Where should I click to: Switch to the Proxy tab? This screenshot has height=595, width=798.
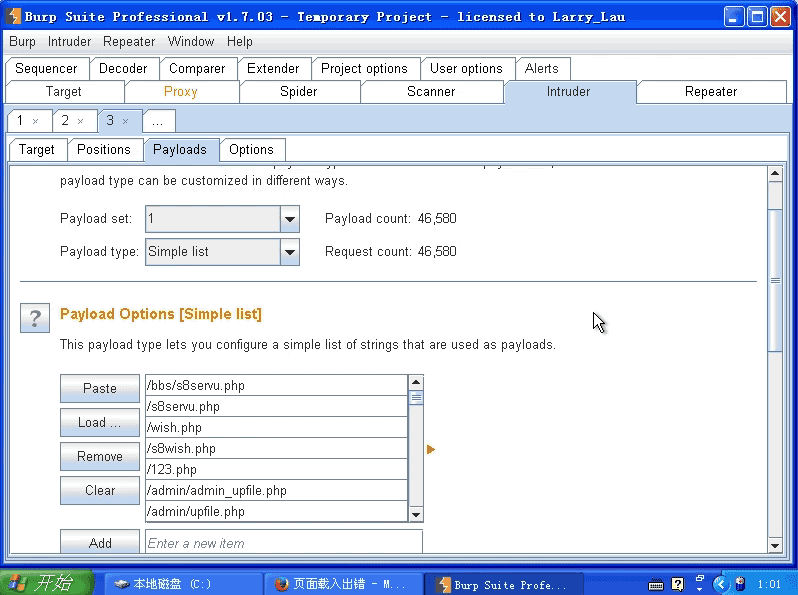coord(181,92)
